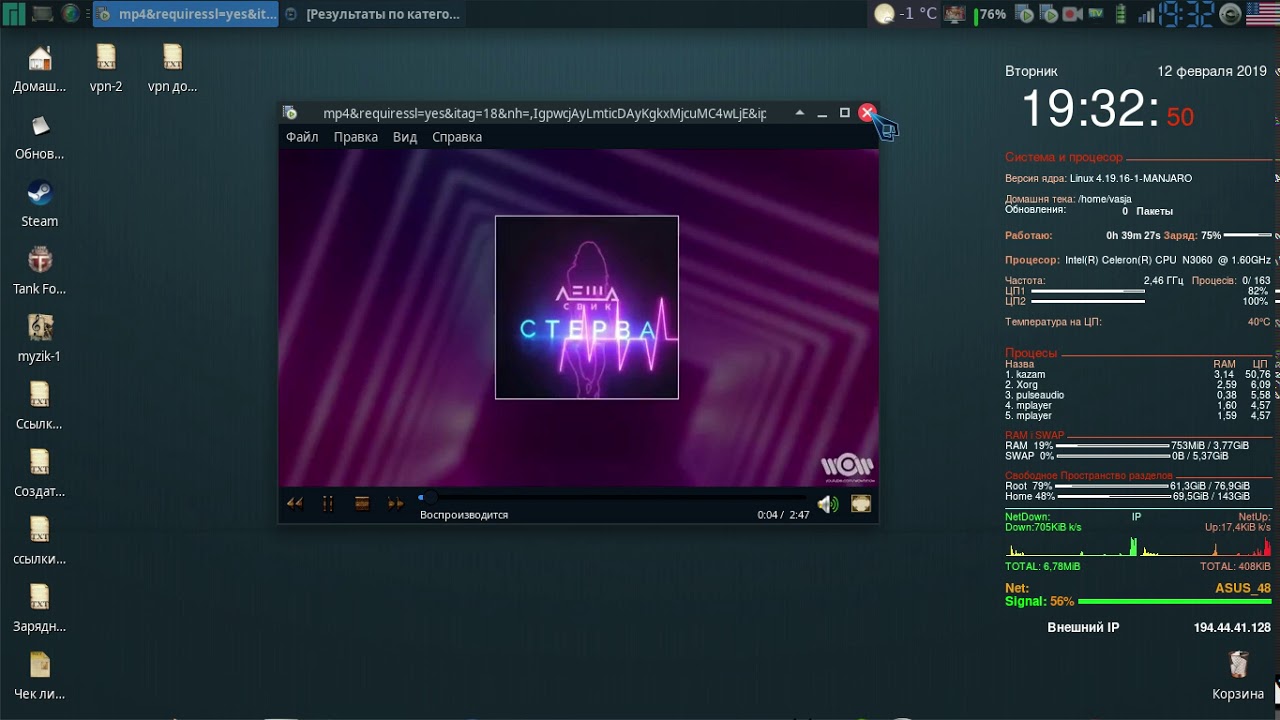Select the Чек ли... desktop file icon

(40, 677)
